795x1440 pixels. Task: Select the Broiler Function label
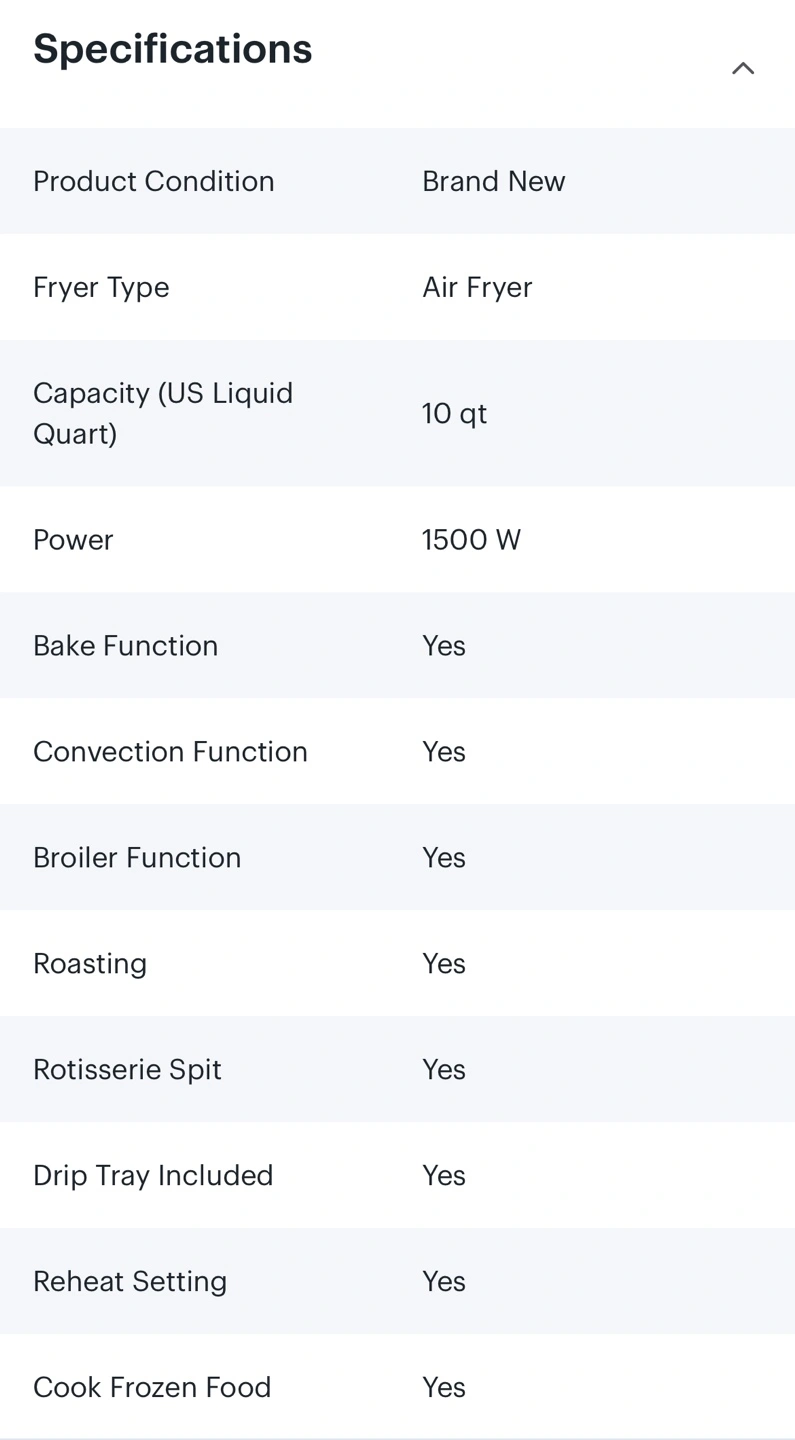(x=137, y=858)
